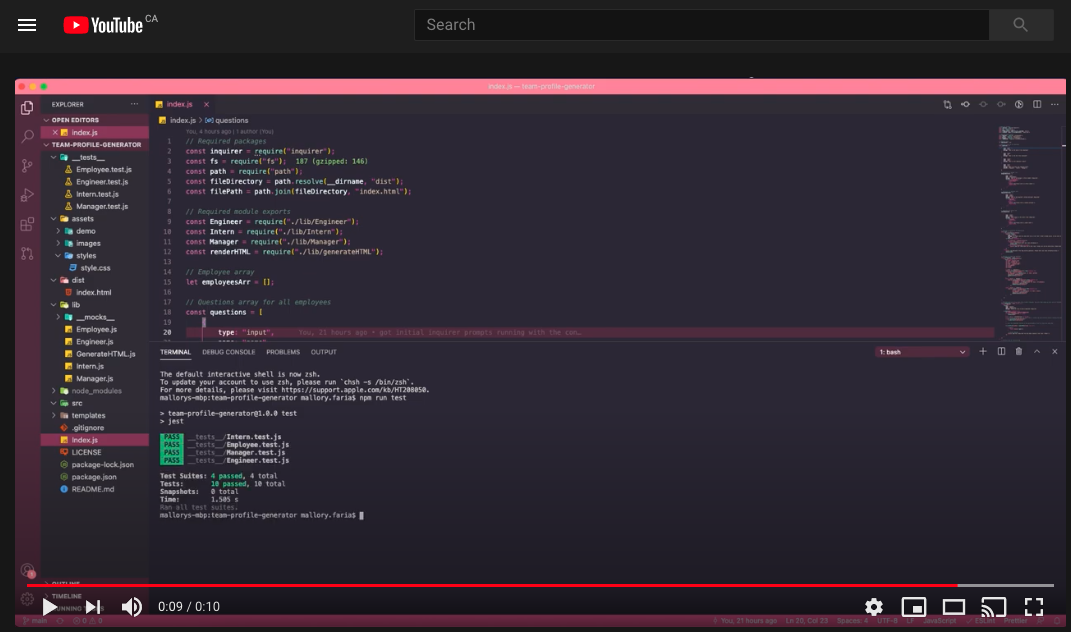Switch to the DEBUG CONSOLE tab
The width and height of the screenshot is (1071, 632).
point(228,352)
